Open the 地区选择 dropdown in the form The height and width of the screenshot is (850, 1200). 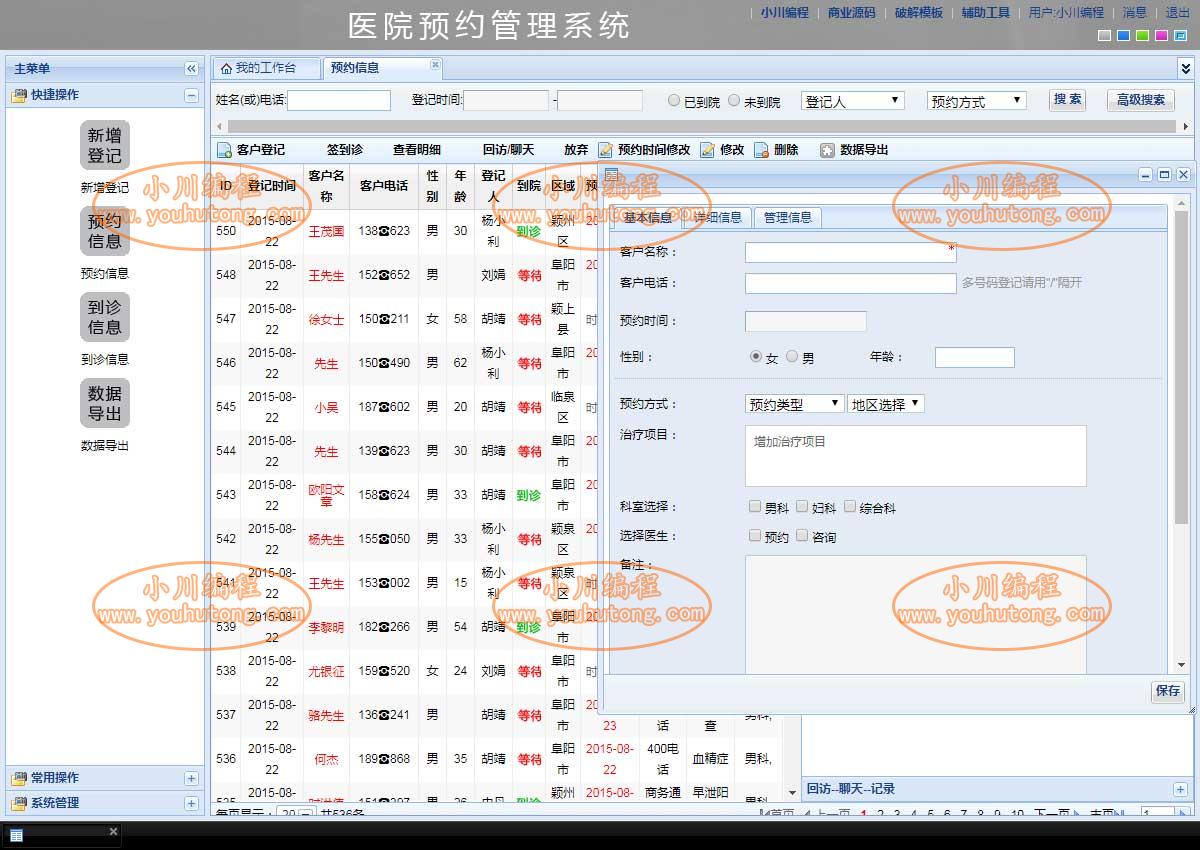pos(886,404)
